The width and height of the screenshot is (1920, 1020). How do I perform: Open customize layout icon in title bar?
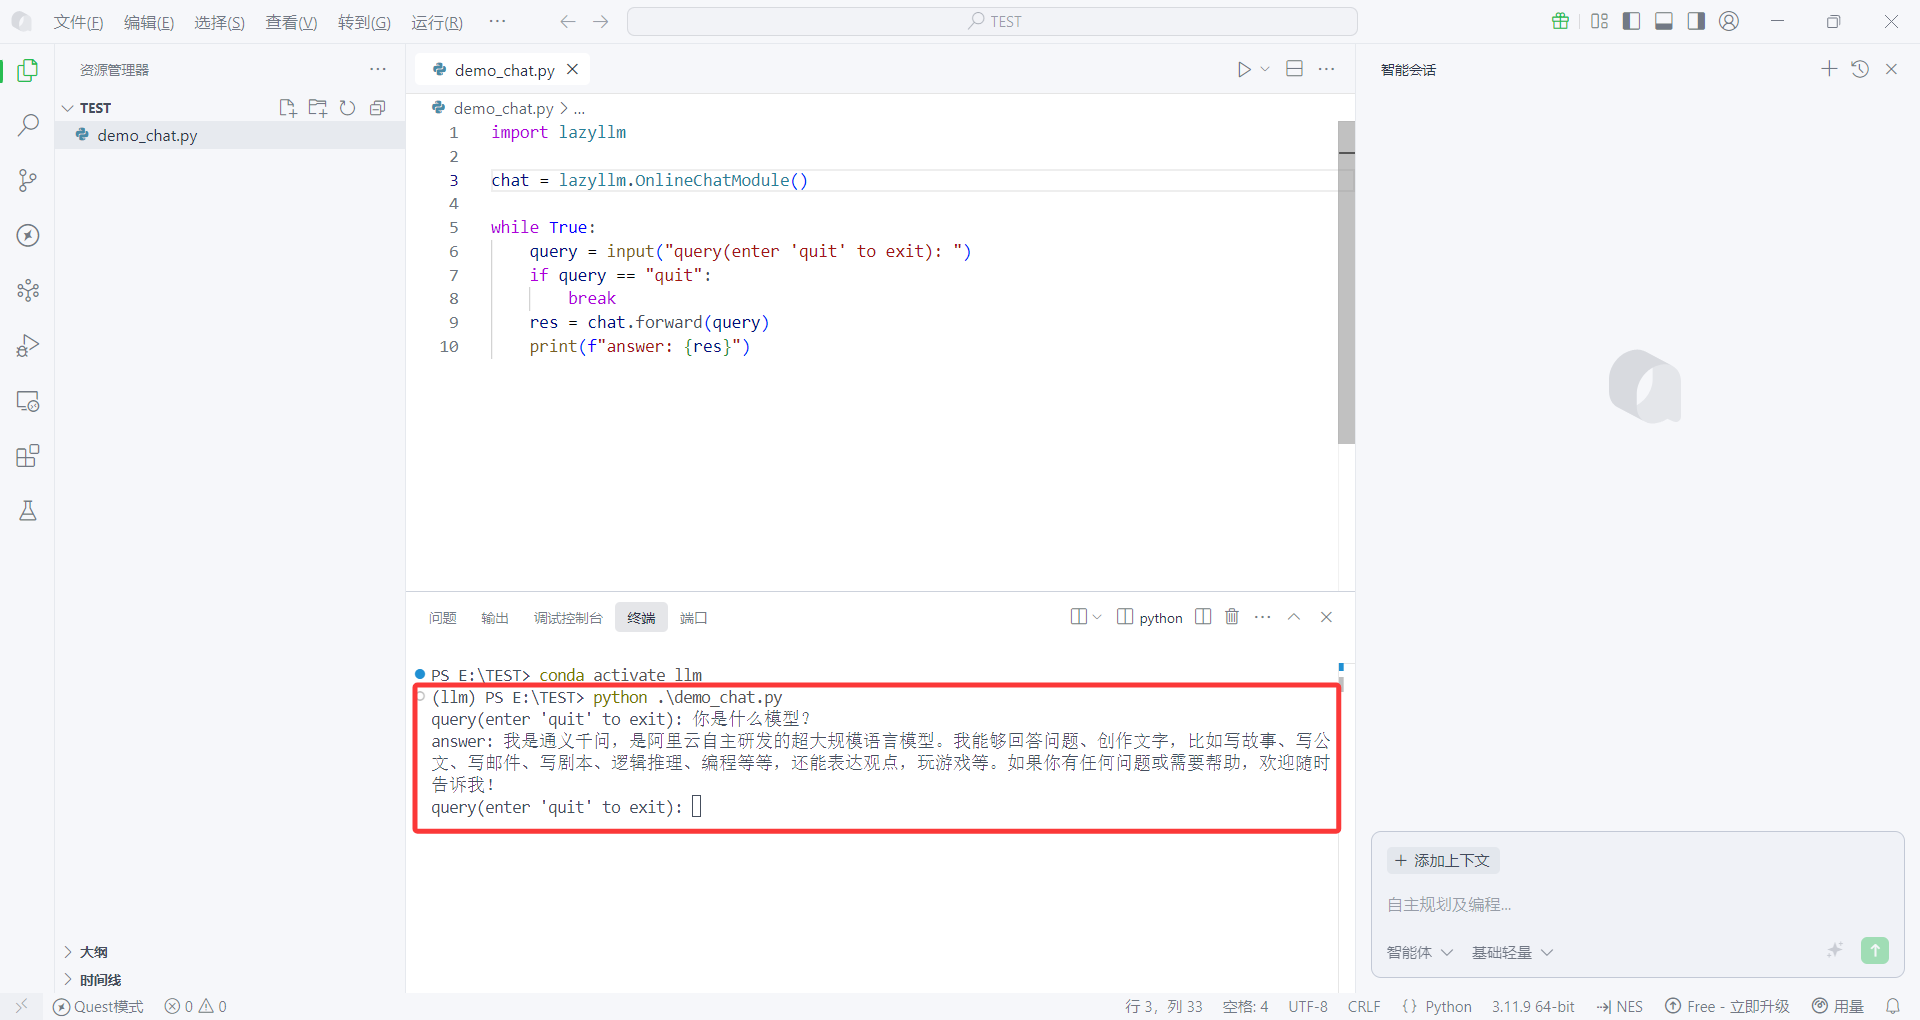[x=1600, y=21]
